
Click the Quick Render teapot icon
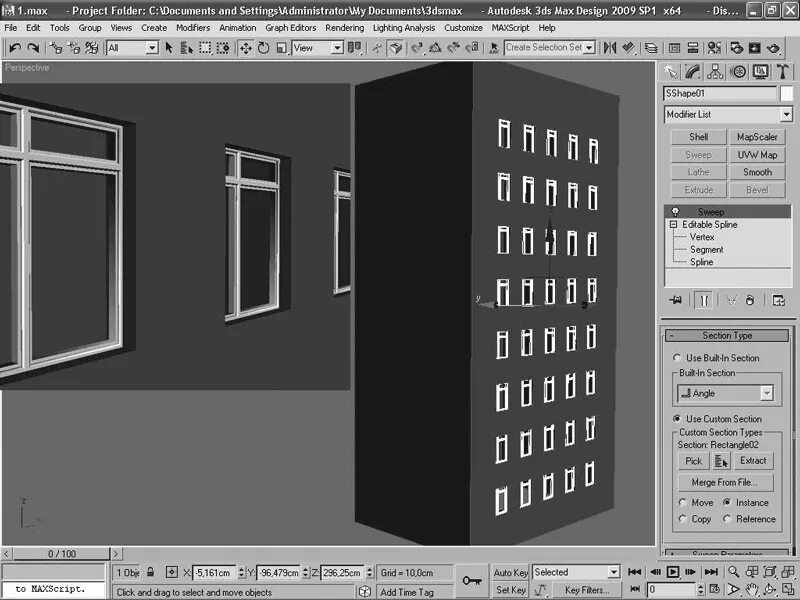coord(773,48)
